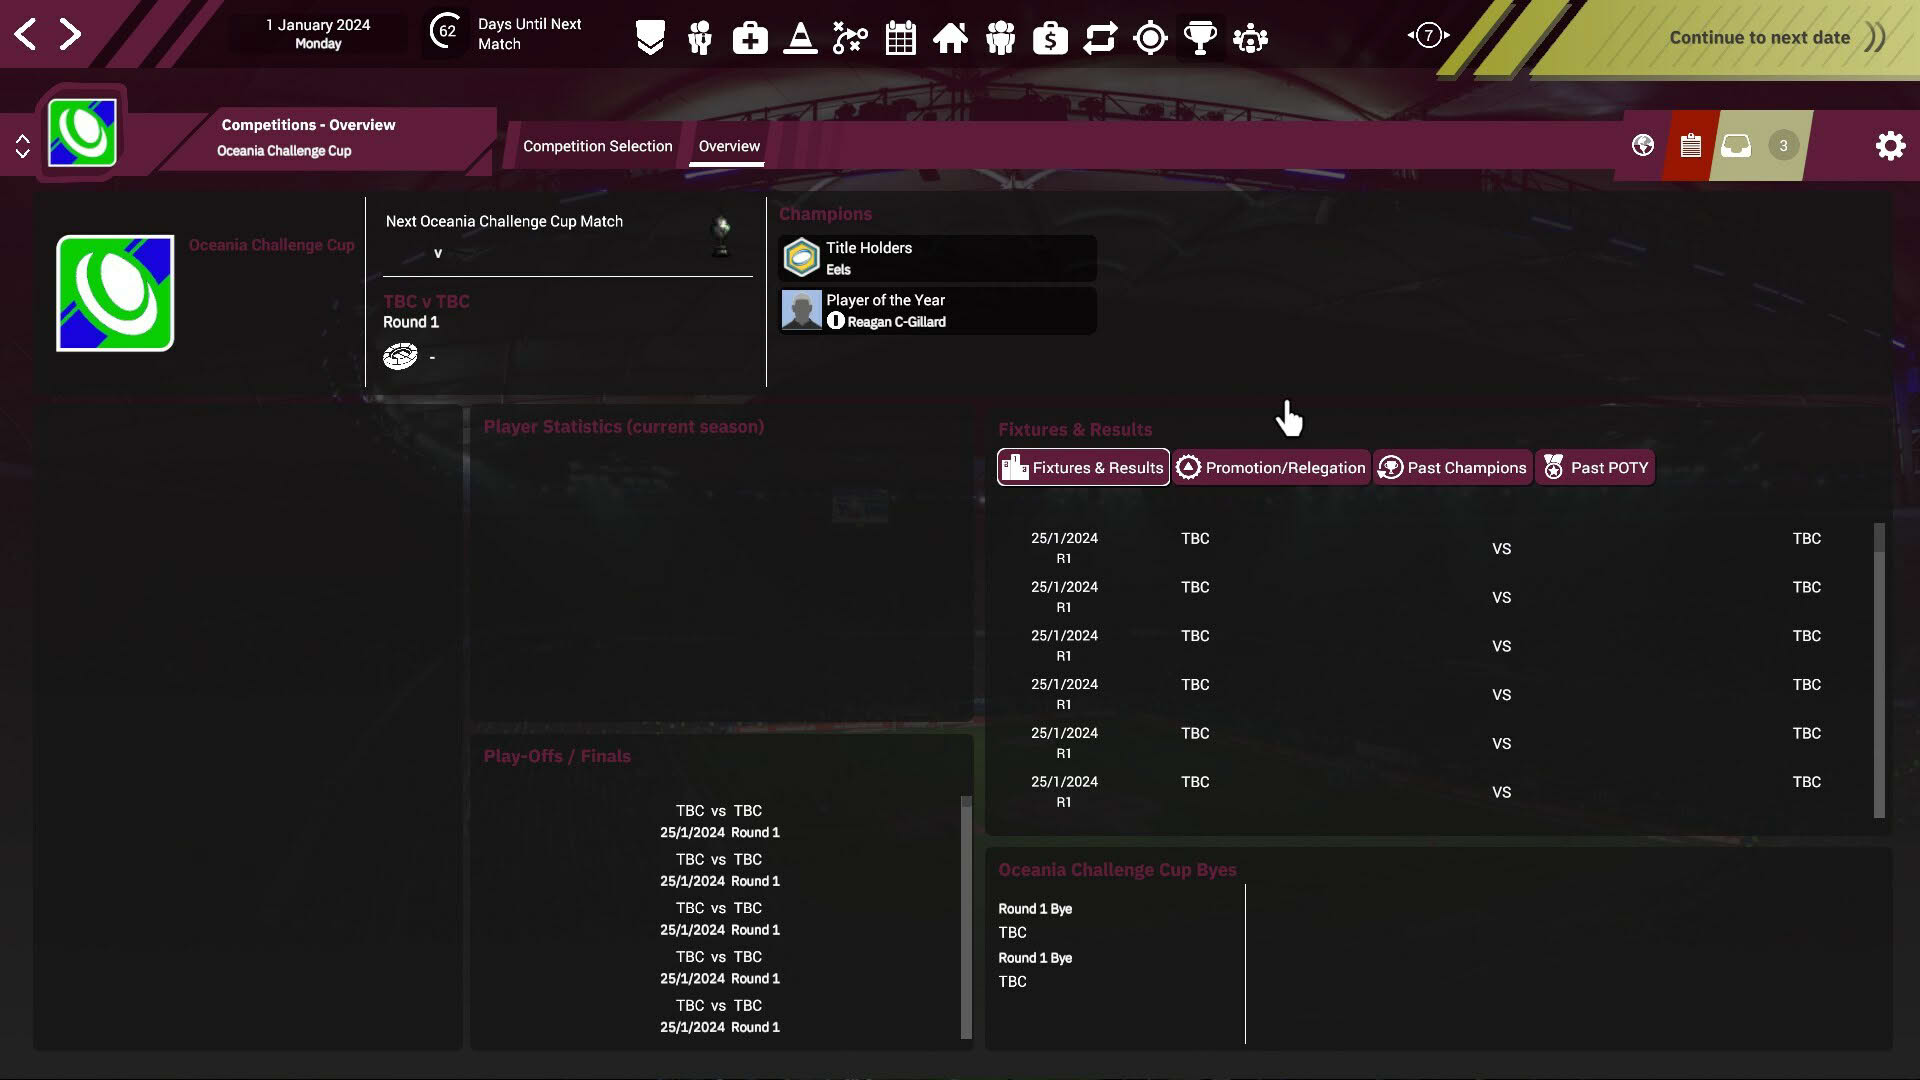Image resolution: width=1920 pixels, height=1080 pixels.
Task: Open the squad shield icon
Action: [650, 38]
